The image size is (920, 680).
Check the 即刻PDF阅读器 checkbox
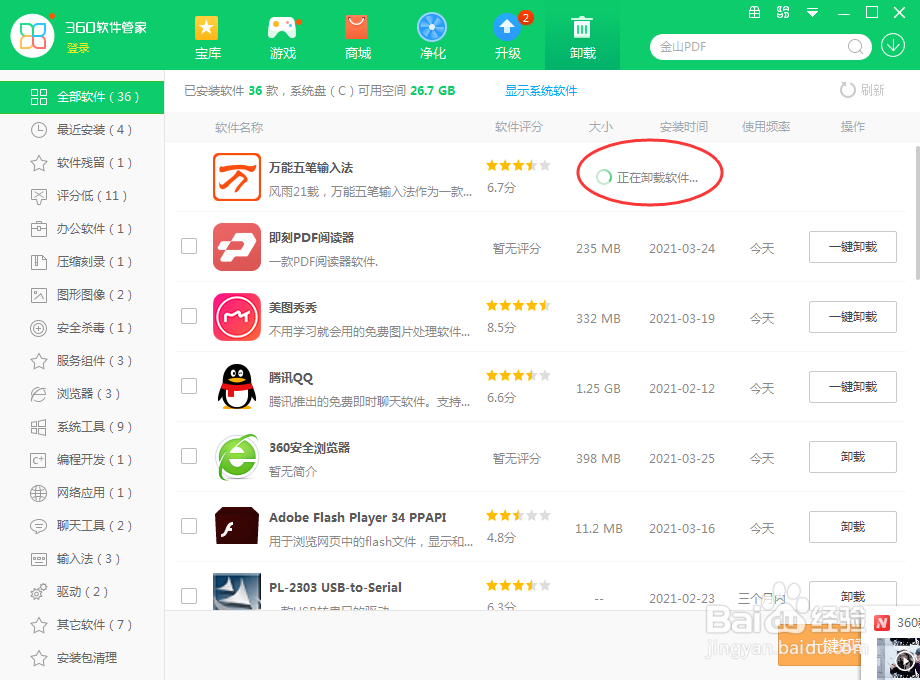(189, 247)
